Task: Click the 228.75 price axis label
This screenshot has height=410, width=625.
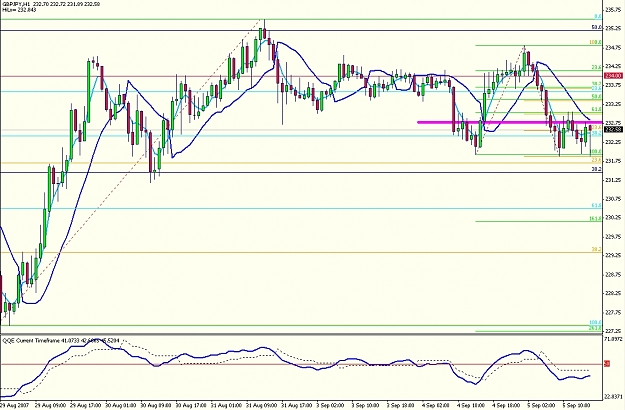Action: [x=614, y=275]
